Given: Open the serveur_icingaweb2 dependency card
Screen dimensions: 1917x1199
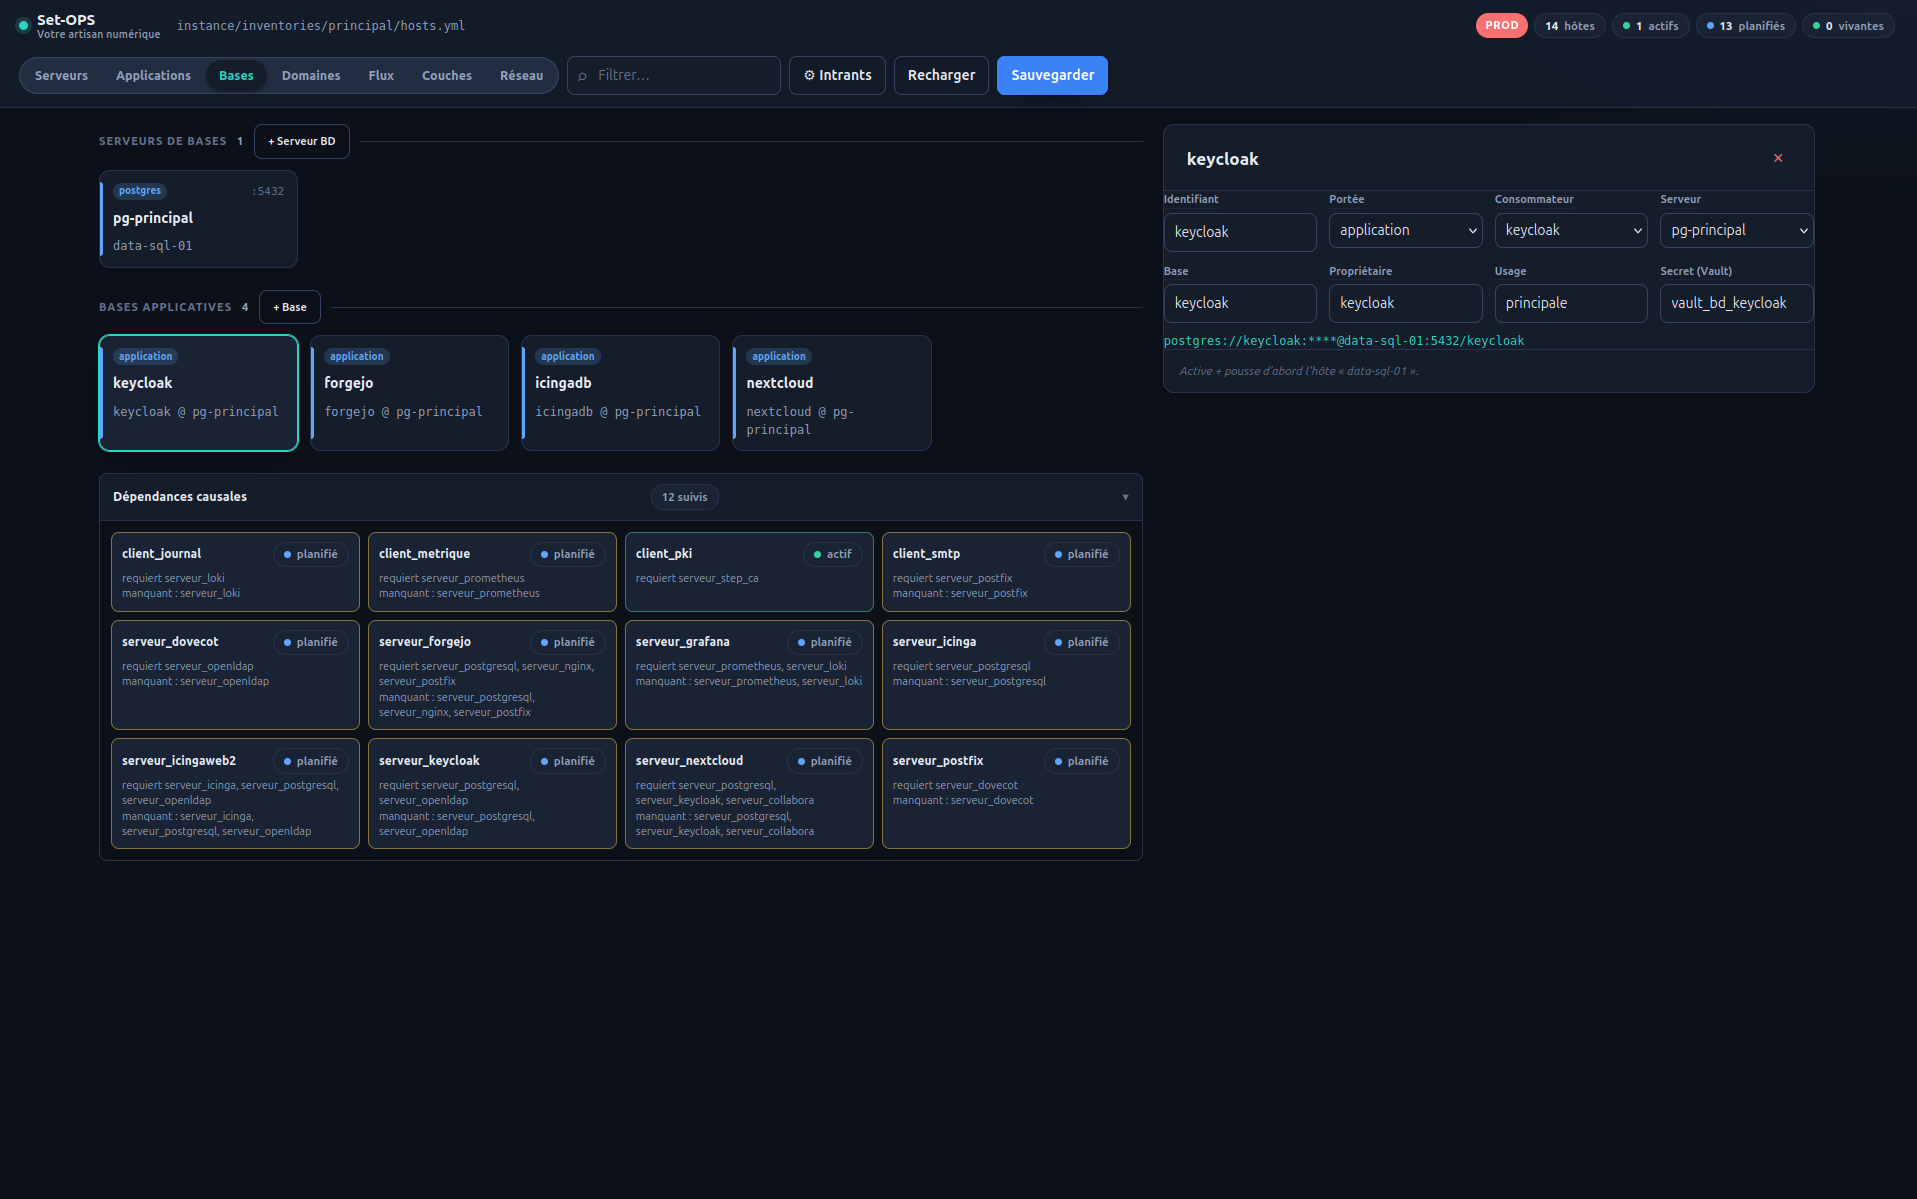Looking at the screenshot, I should coord(235,794).
